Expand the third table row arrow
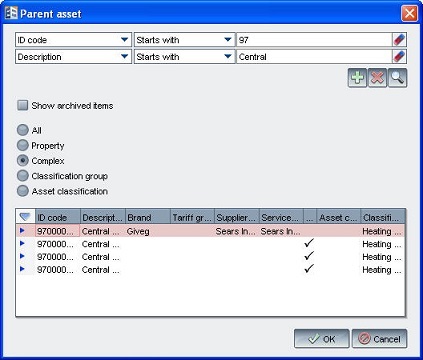This screenshot has width=423, height=360. (x=22, y=256)
